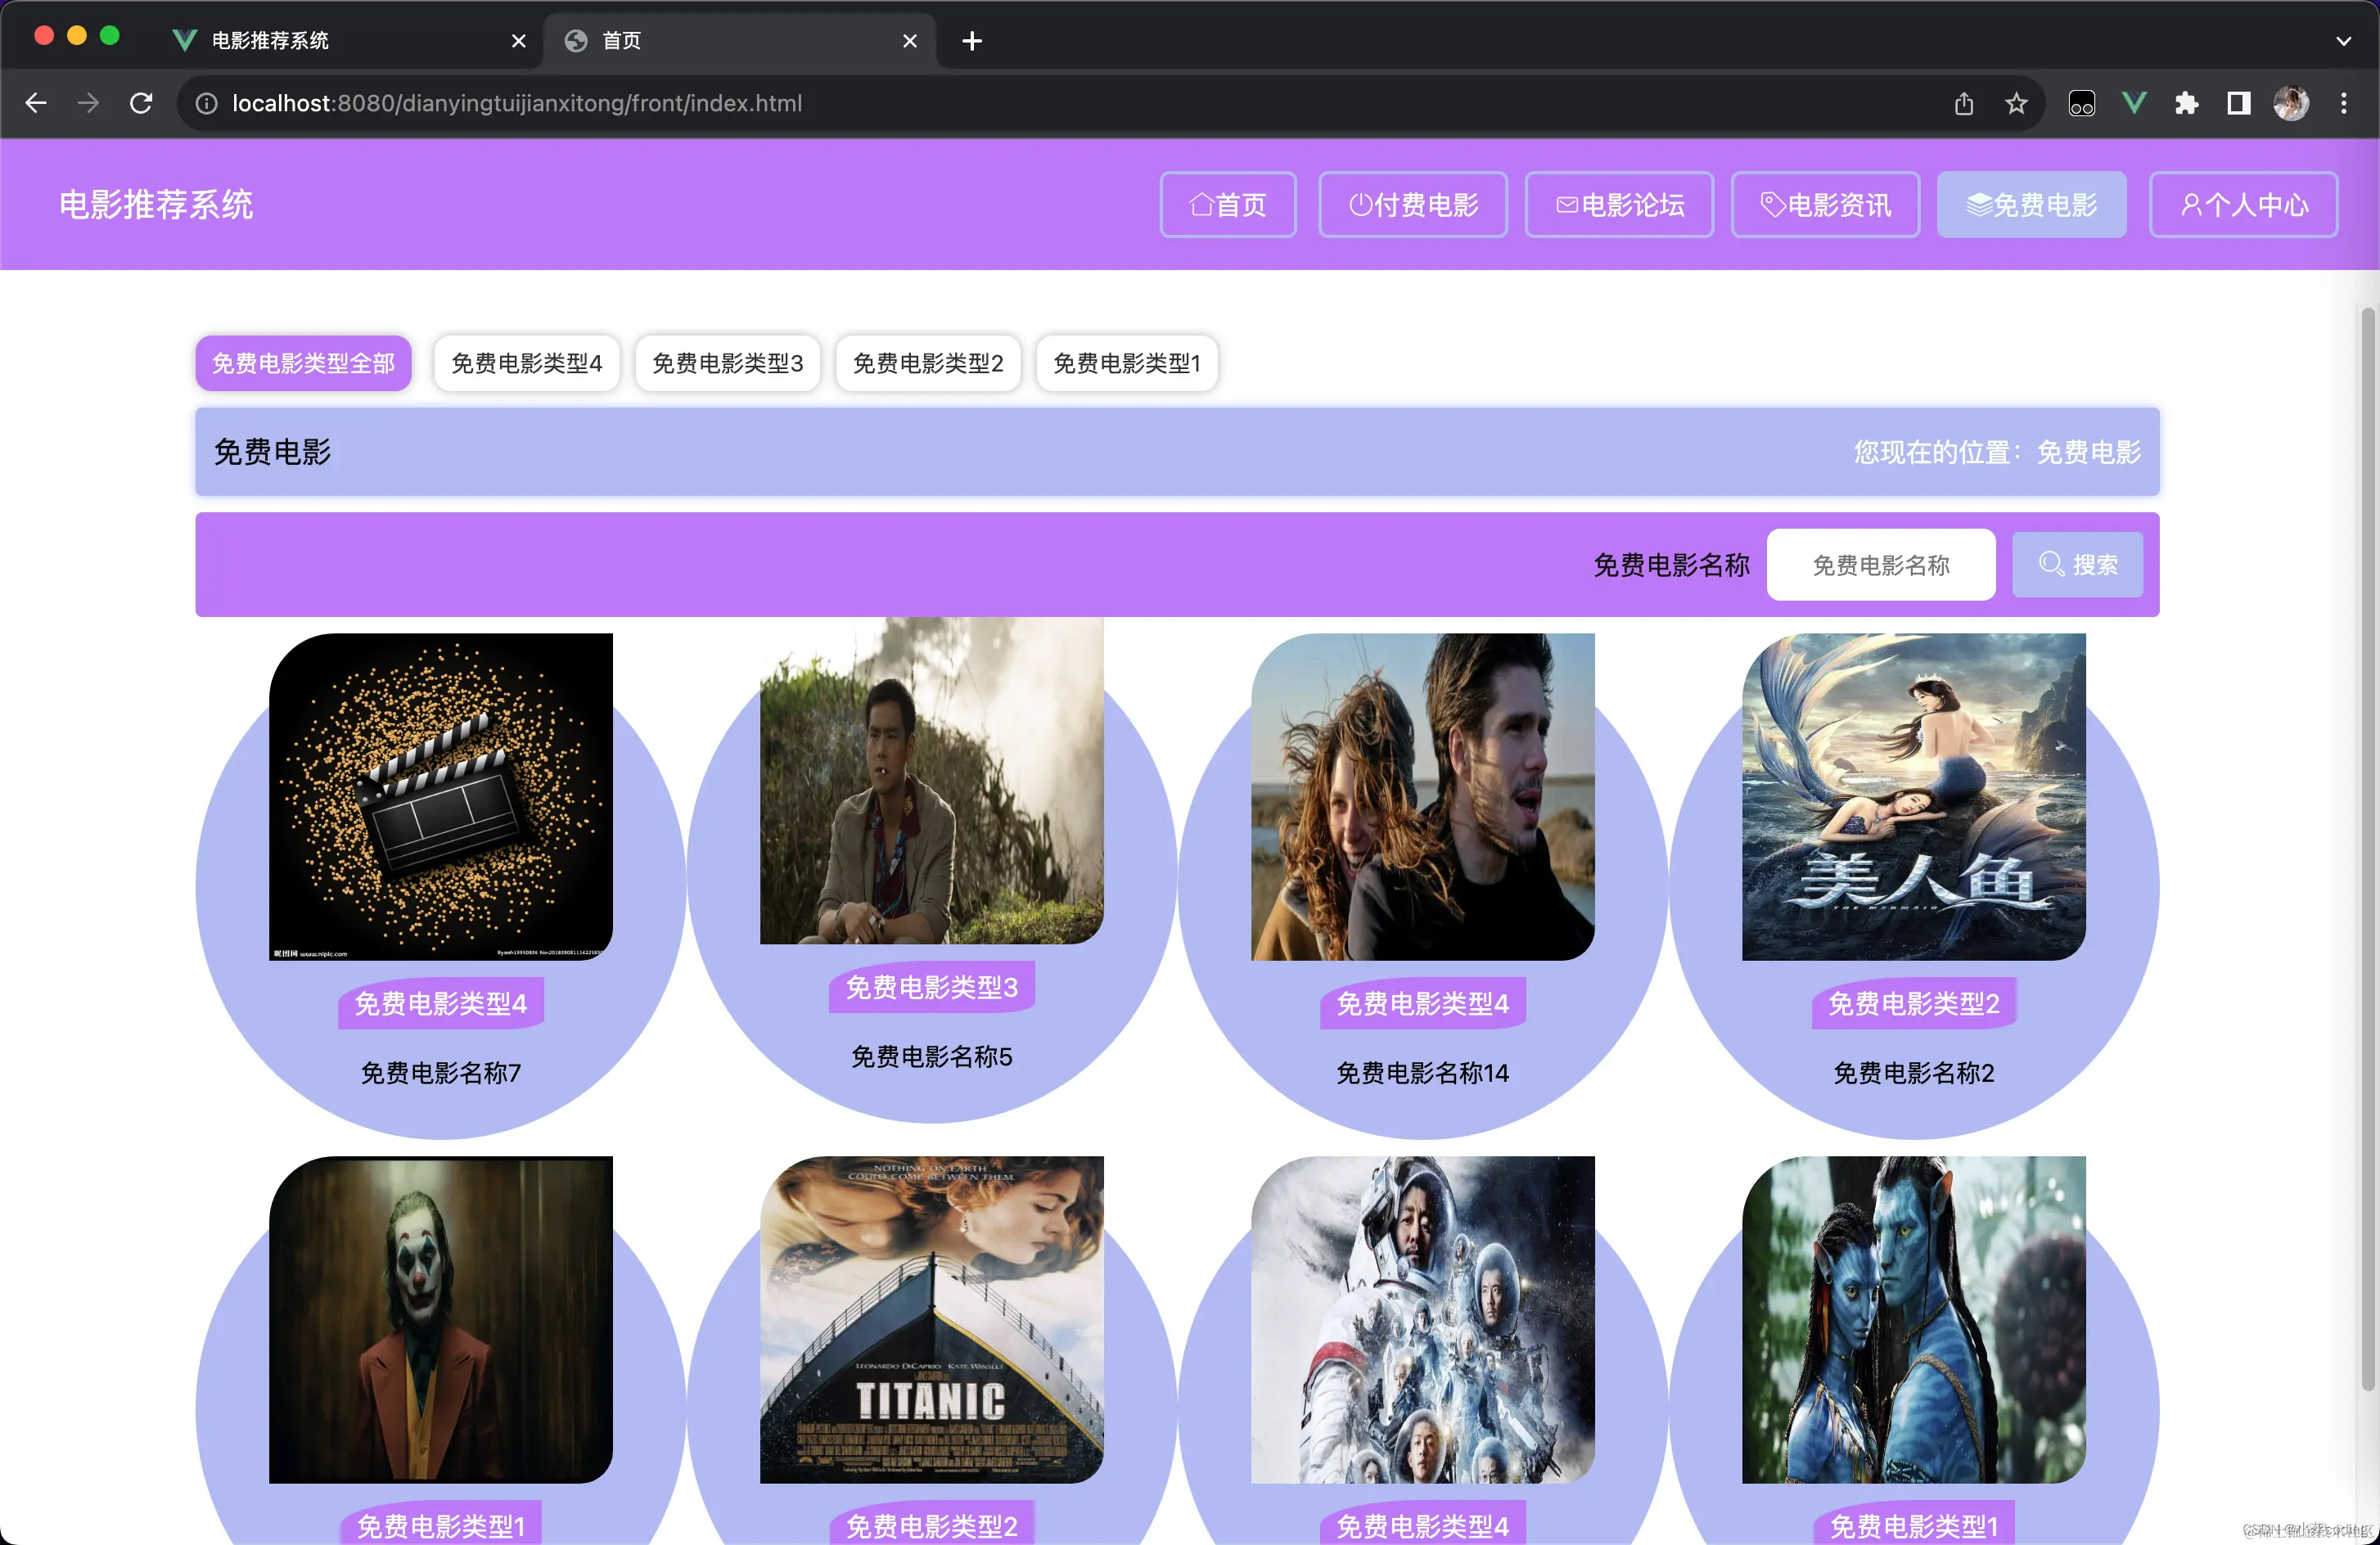Bookmark the page via the star icon
The image size is (2380, 1545).
click(2016, 103)
